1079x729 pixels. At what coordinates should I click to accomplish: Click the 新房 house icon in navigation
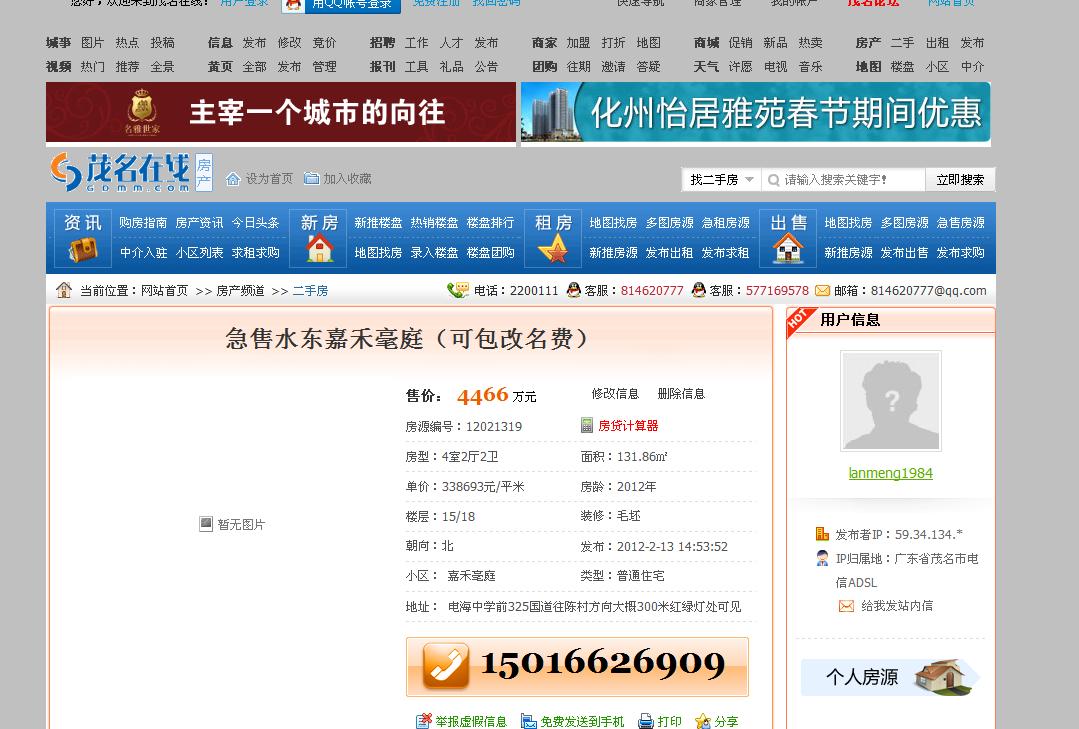[x=319, y=248]
